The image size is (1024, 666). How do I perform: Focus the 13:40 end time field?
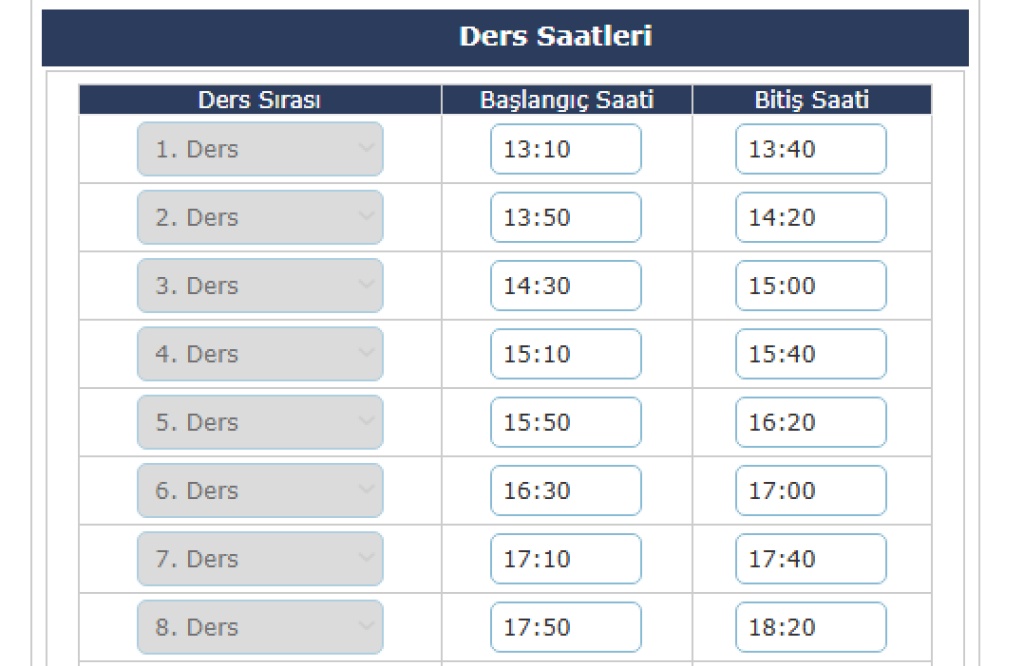tap(810, 149)
